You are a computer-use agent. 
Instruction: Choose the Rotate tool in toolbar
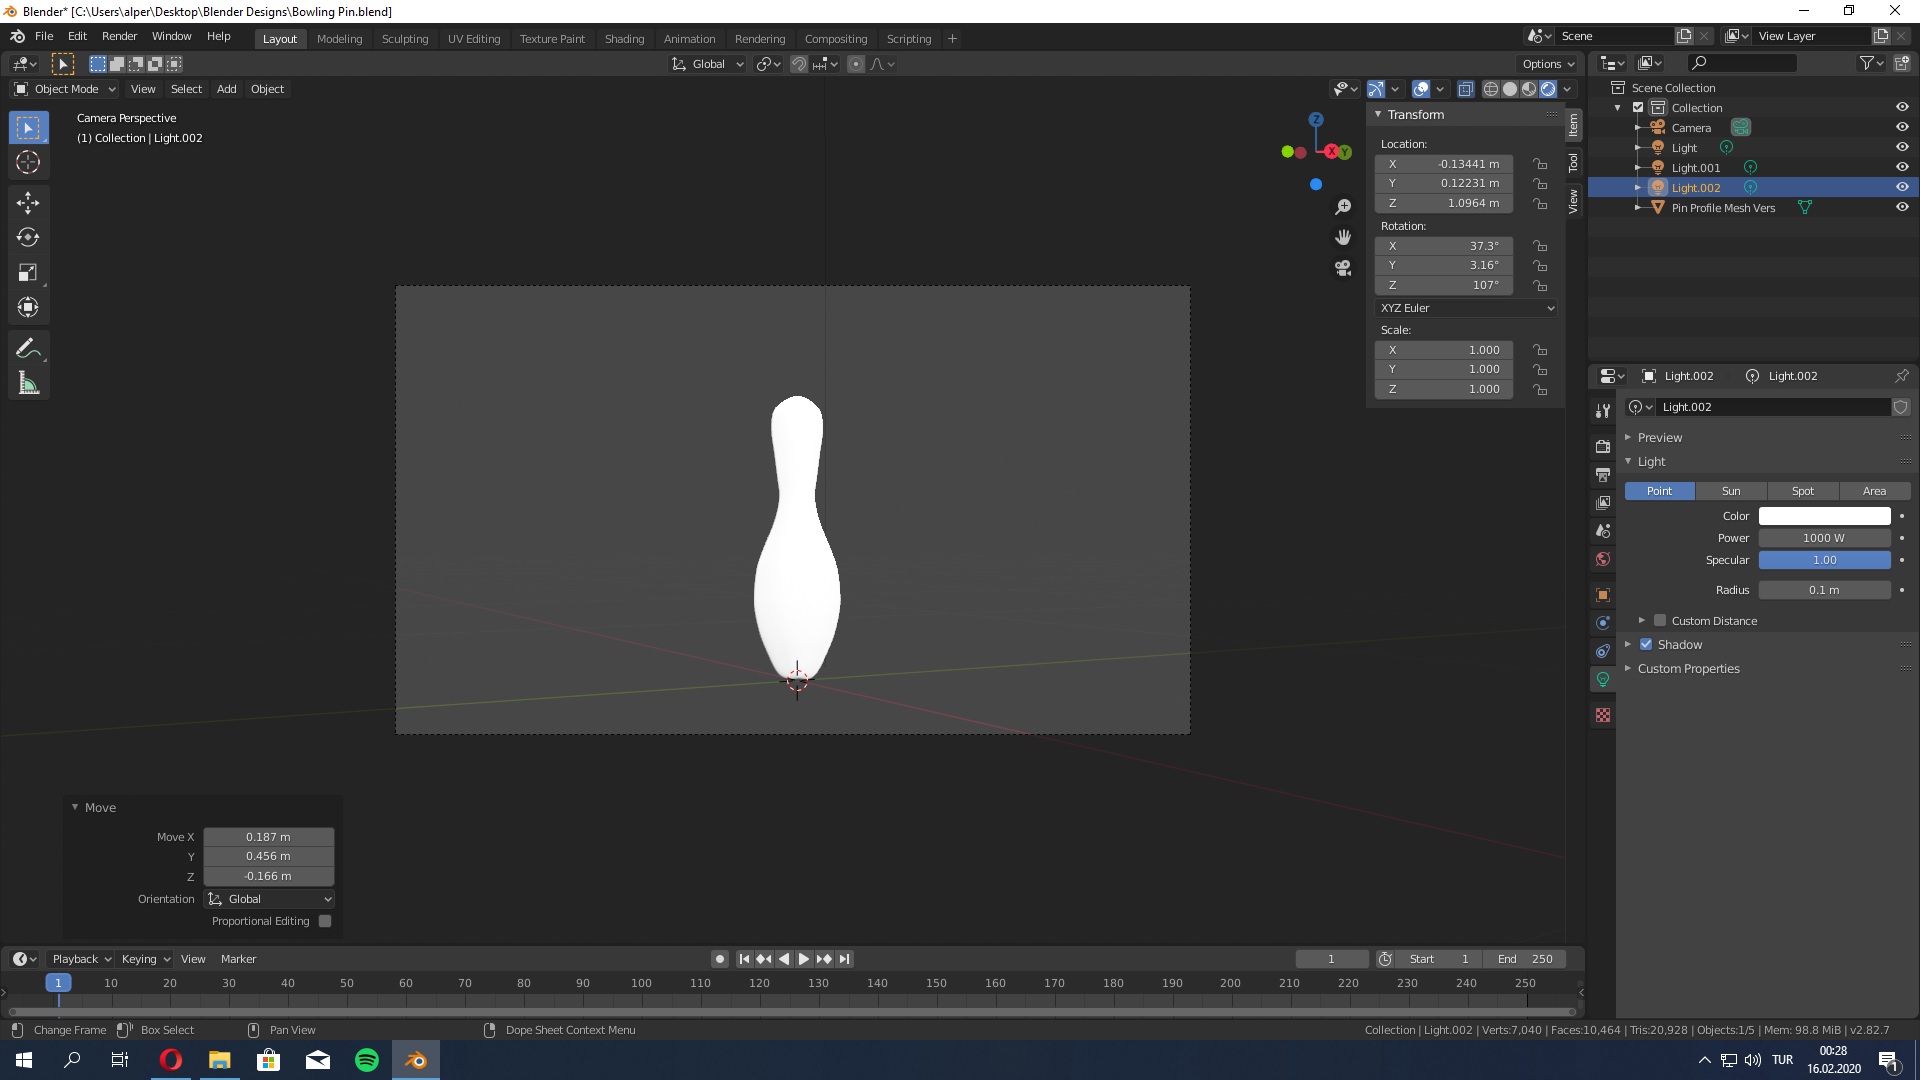[28, 238]
